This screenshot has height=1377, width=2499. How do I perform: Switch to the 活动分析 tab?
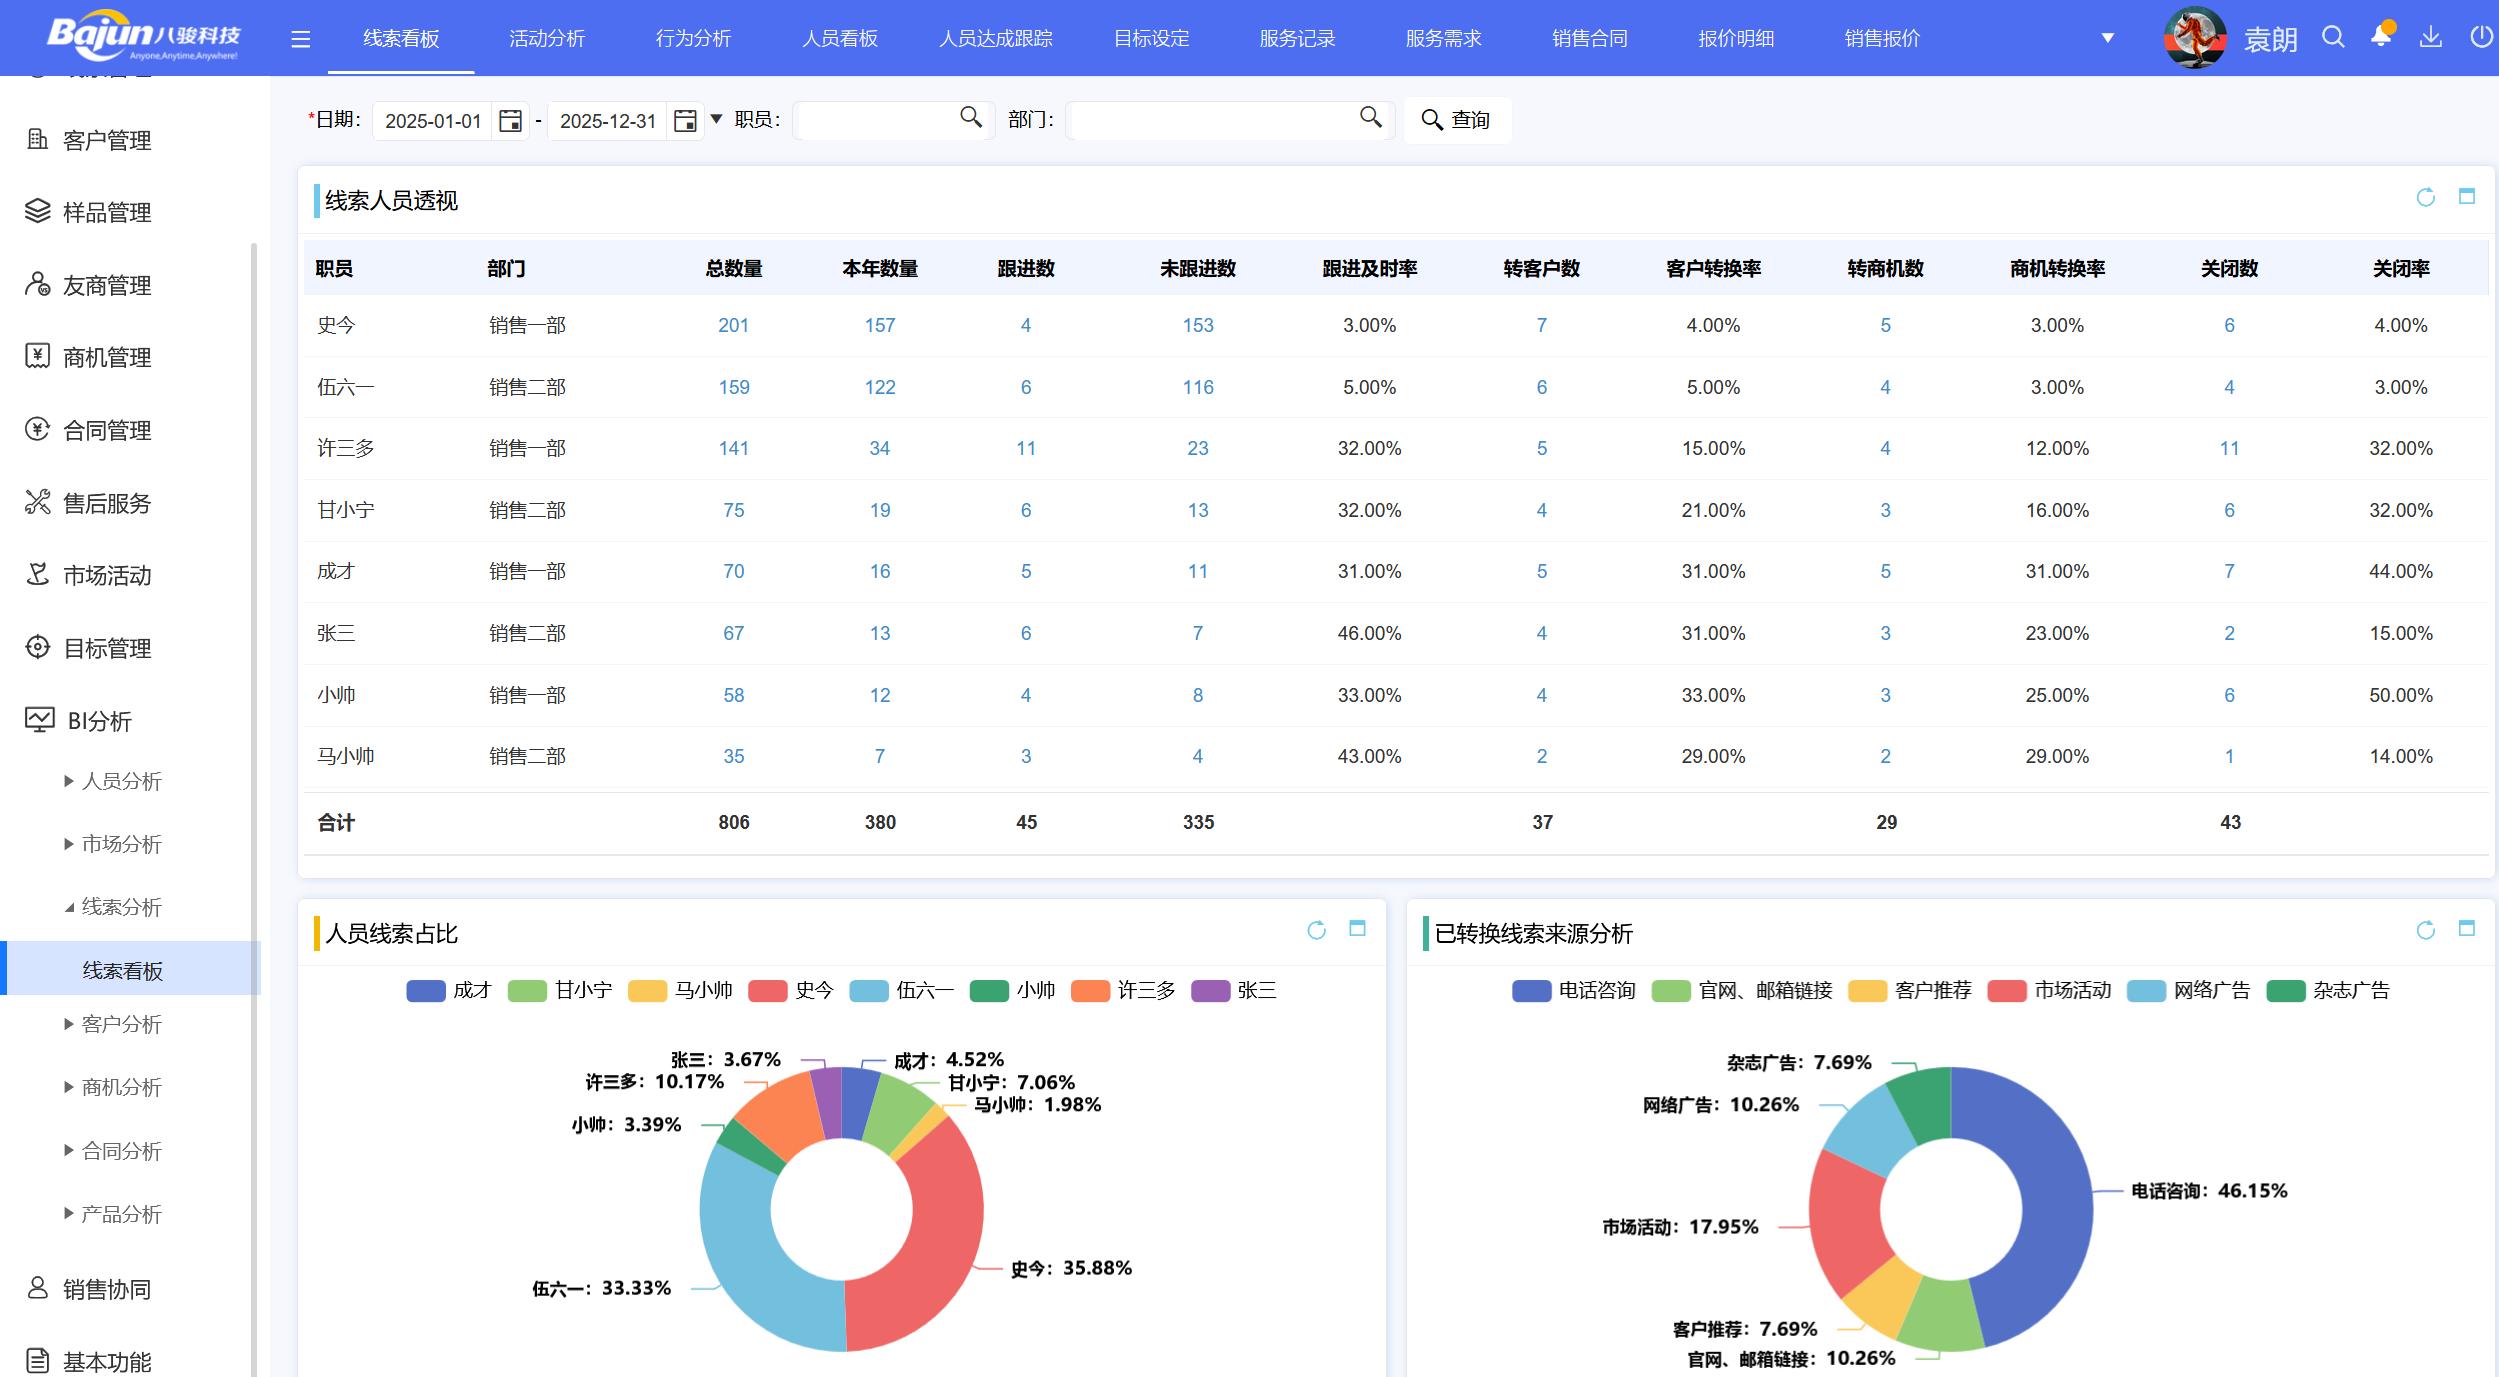[x=547, y=39]
